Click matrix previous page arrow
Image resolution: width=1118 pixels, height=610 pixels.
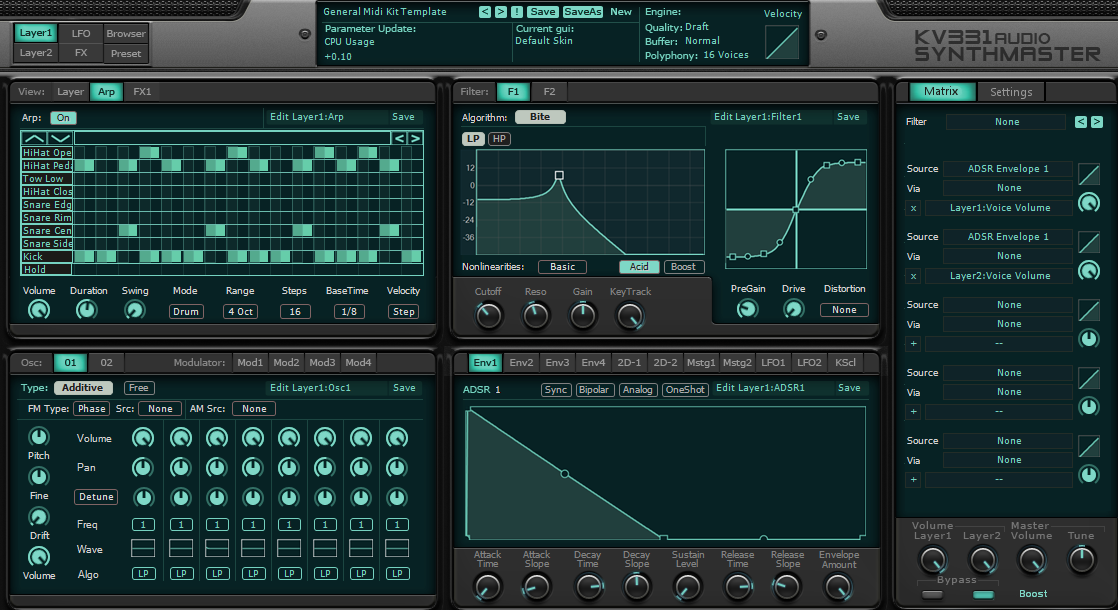[x=1081, y=122]
